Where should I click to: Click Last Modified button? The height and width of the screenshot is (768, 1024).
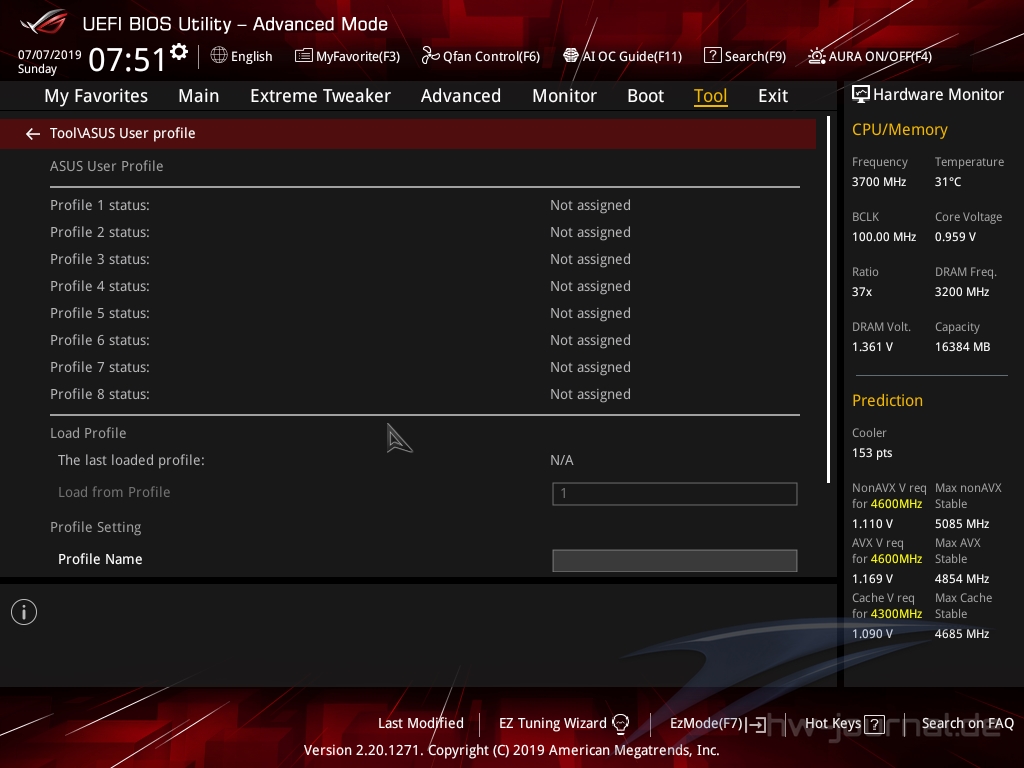click(x=421, y=724)
